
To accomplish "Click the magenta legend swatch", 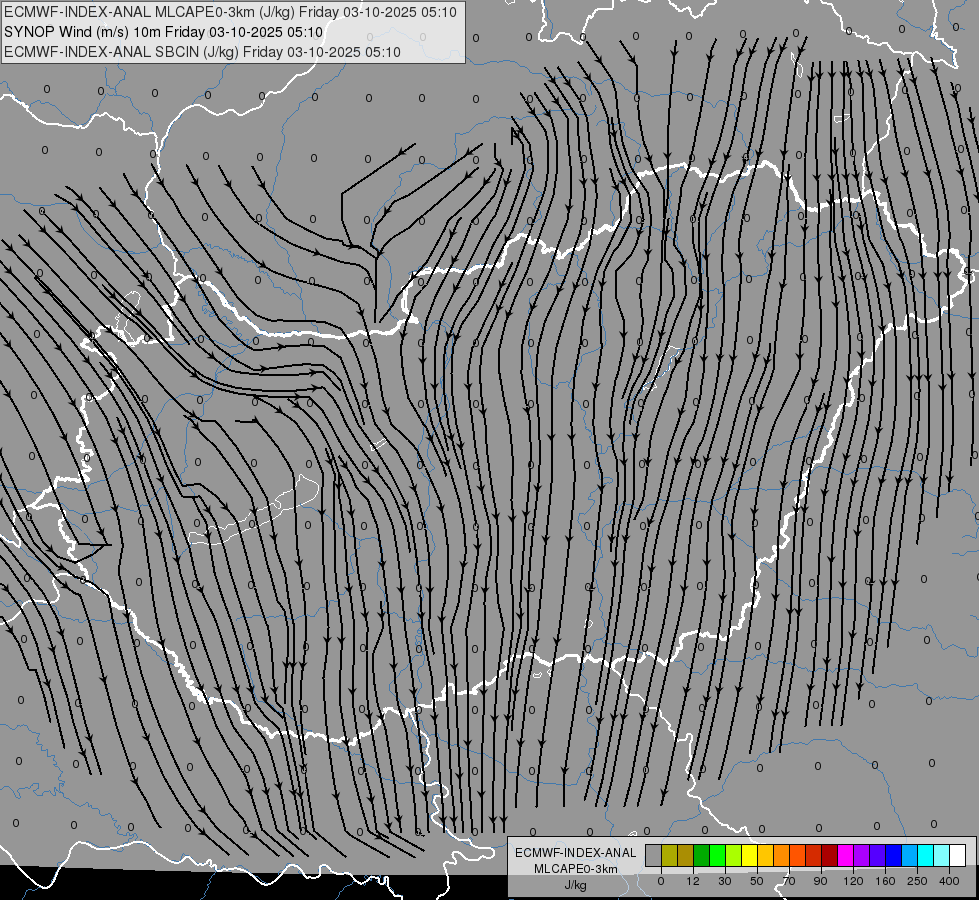I will [846, 855].
